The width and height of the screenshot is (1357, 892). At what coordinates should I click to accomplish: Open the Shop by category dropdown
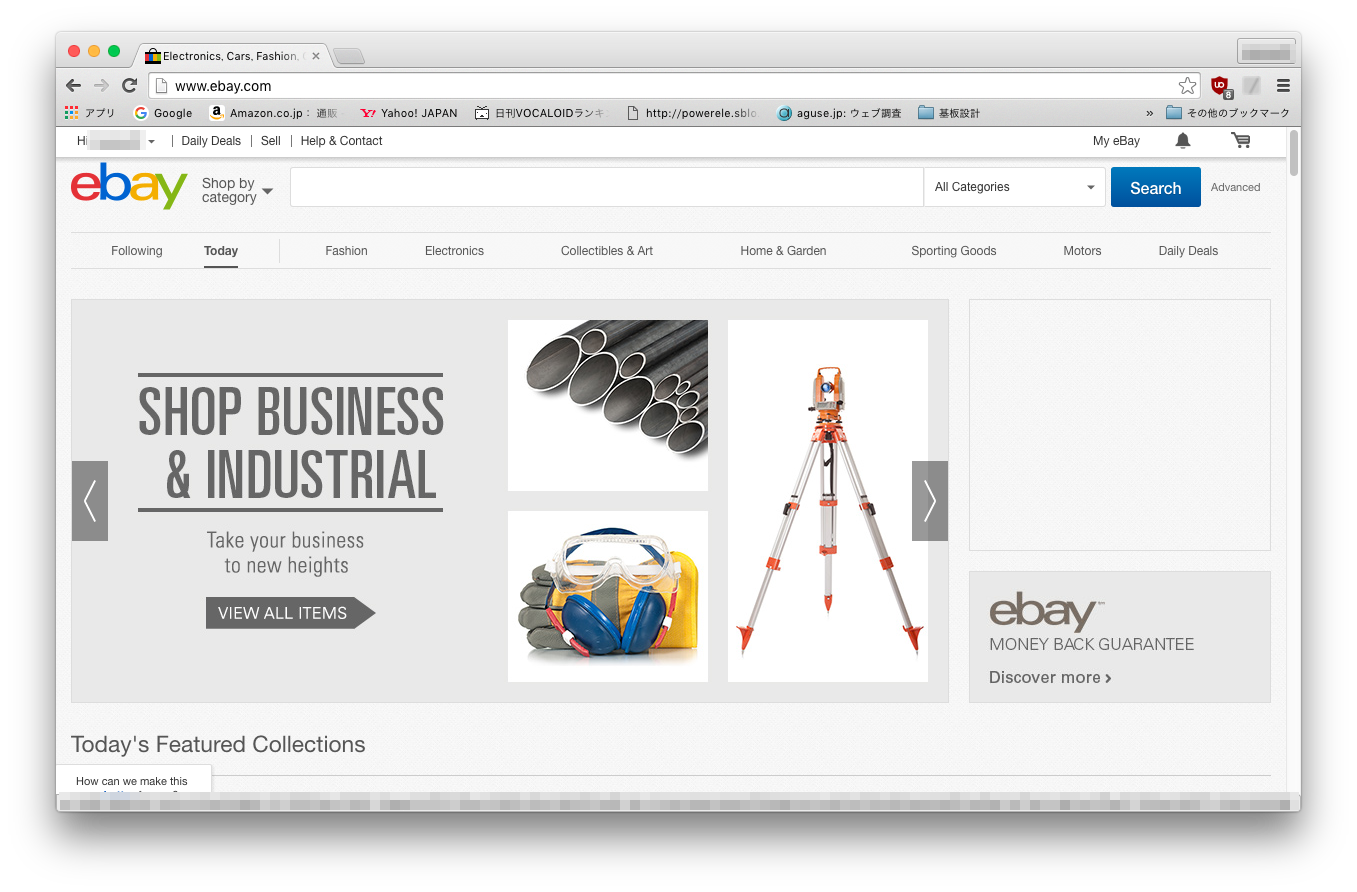237,190
